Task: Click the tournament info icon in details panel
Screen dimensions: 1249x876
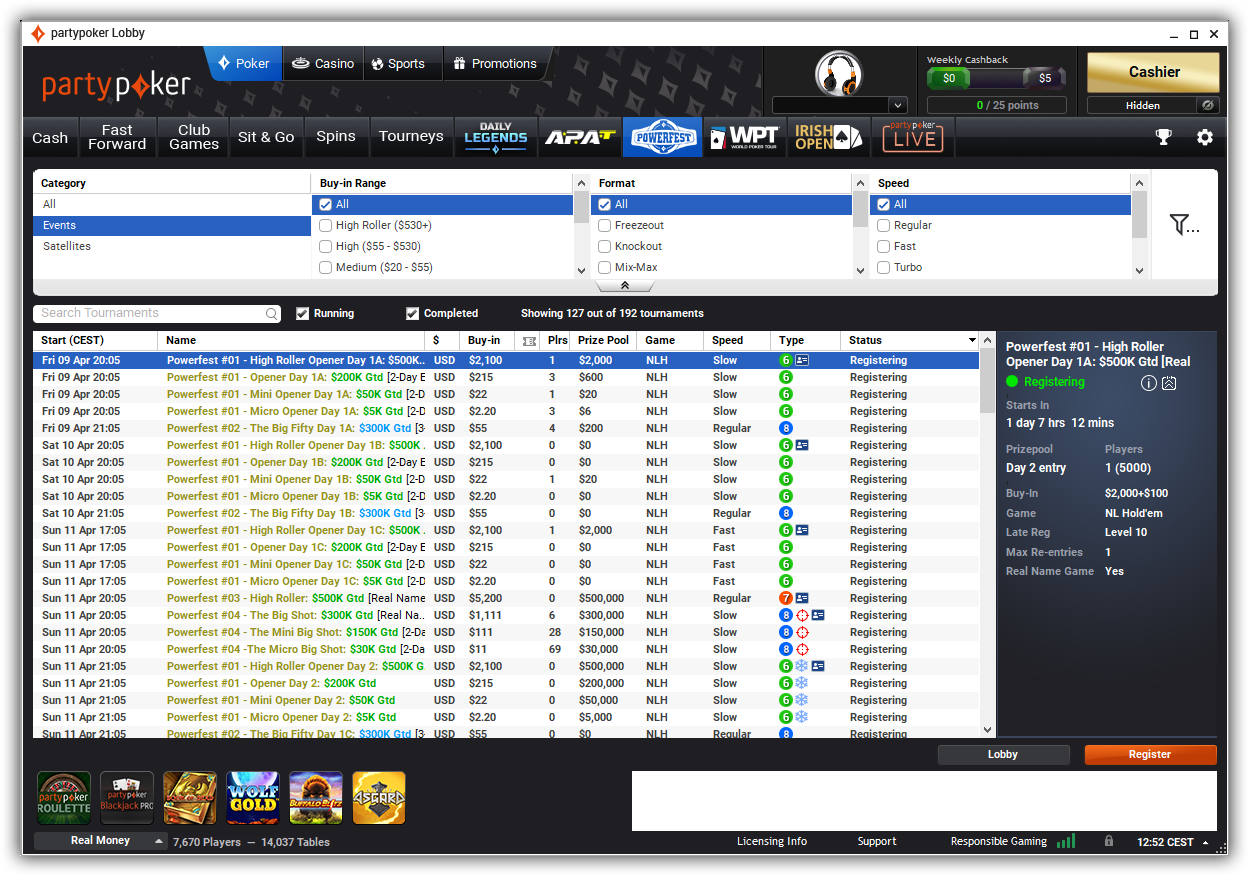Action: coord(1148,382)
